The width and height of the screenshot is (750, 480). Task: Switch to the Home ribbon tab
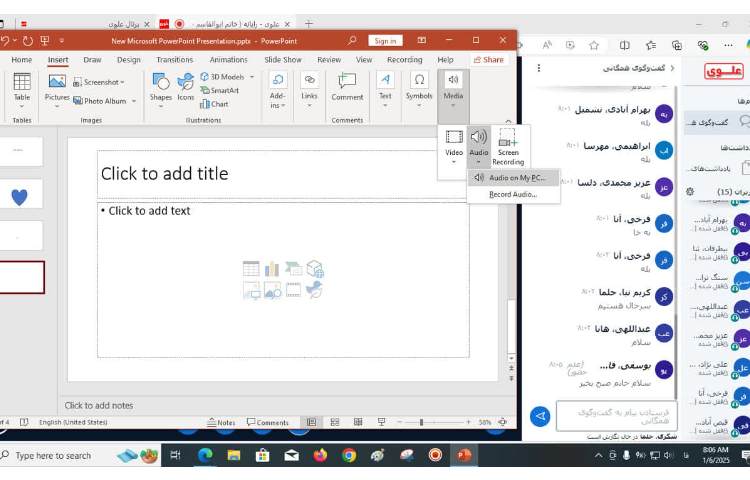pos(22,60)
